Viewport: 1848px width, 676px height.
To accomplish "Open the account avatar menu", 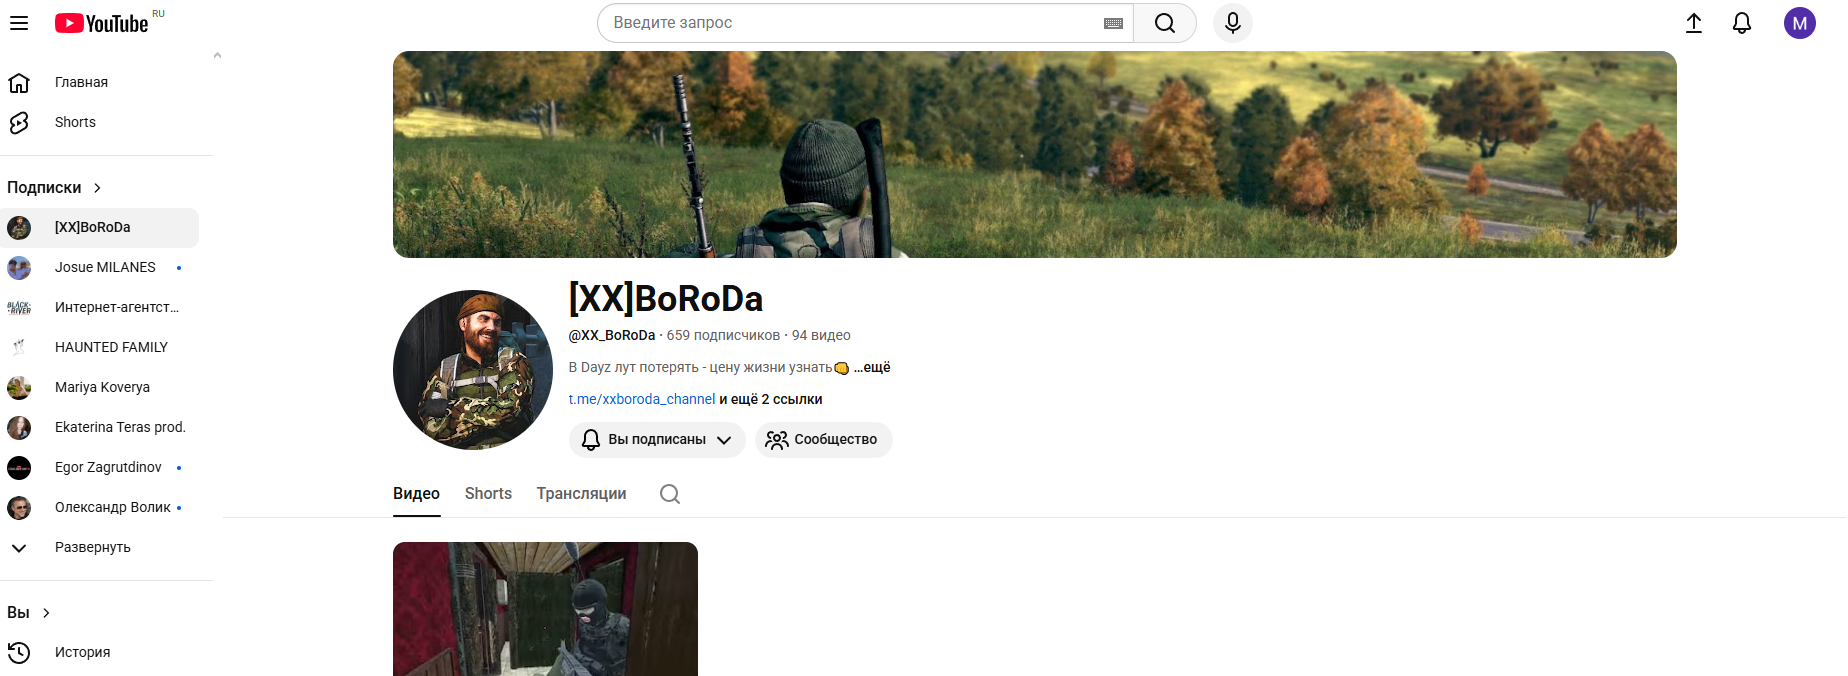I will (x=1799, y=23).
